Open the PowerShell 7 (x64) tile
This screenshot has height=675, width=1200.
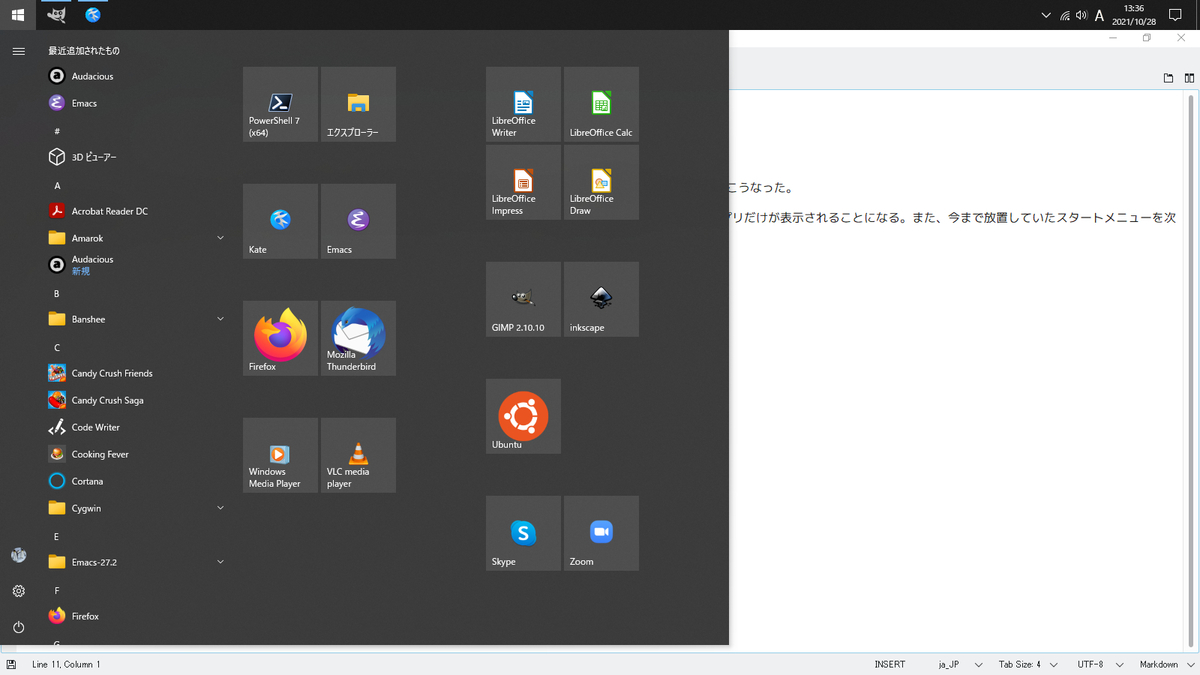(280, 104)
